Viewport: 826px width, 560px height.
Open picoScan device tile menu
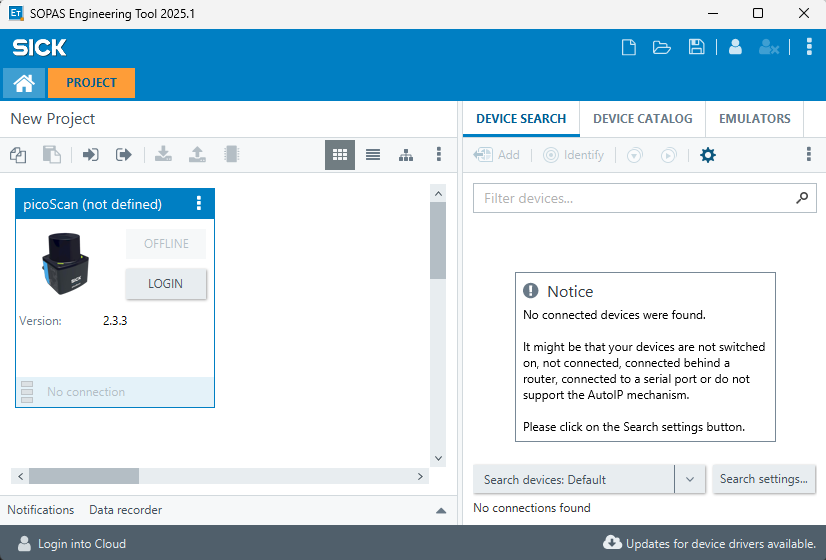tap(199, 203)
